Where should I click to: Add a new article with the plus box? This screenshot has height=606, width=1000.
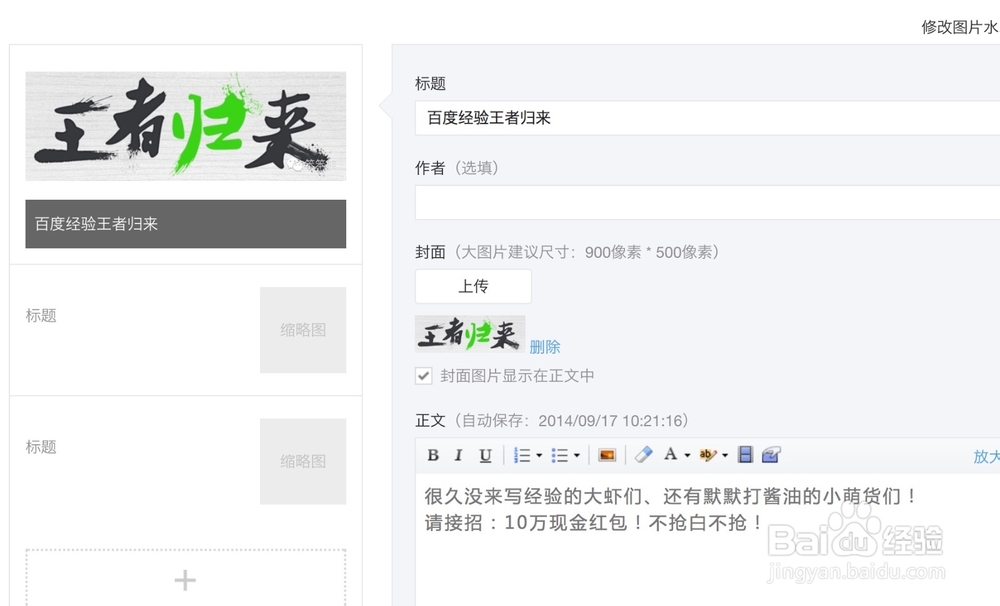pos(186,578)
